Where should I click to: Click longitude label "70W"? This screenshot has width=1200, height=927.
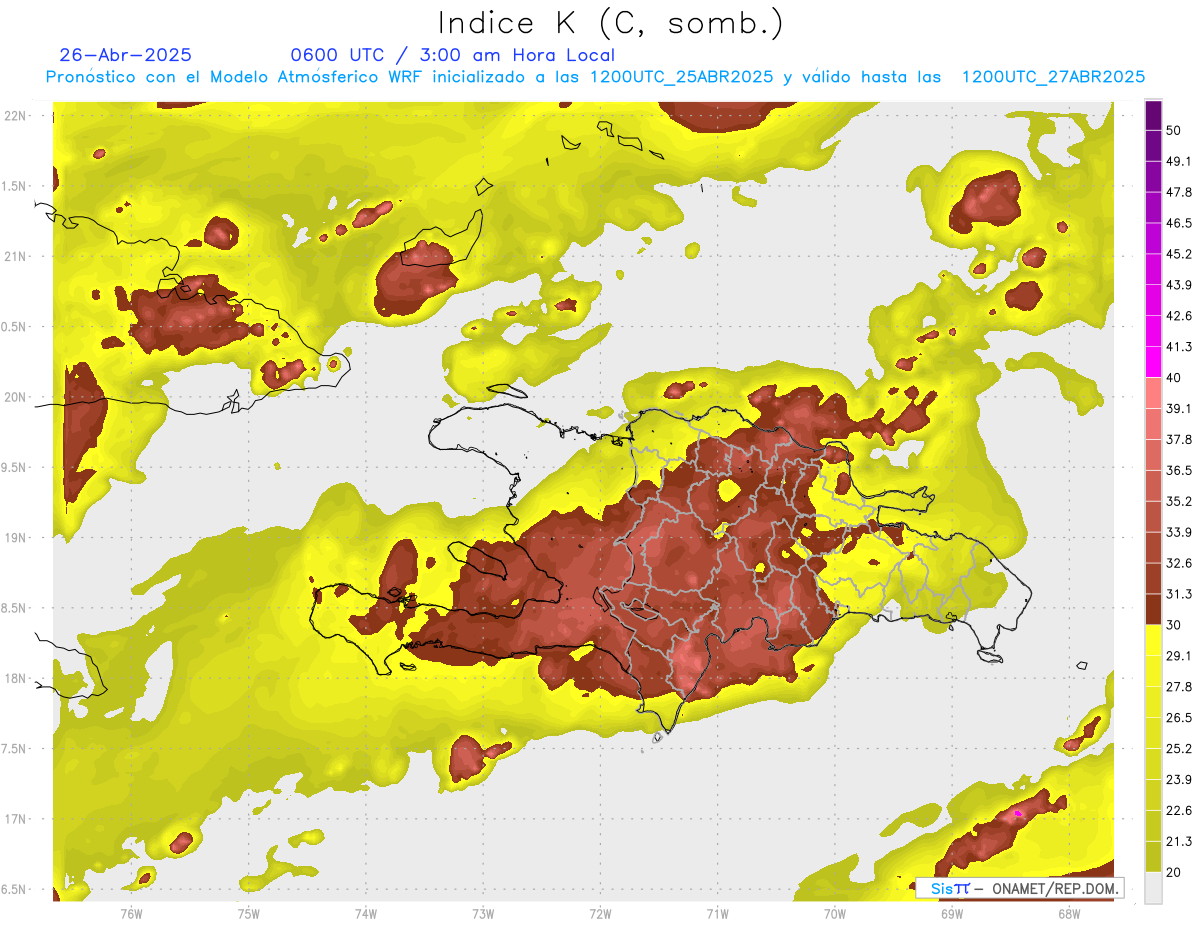[834, 914]
